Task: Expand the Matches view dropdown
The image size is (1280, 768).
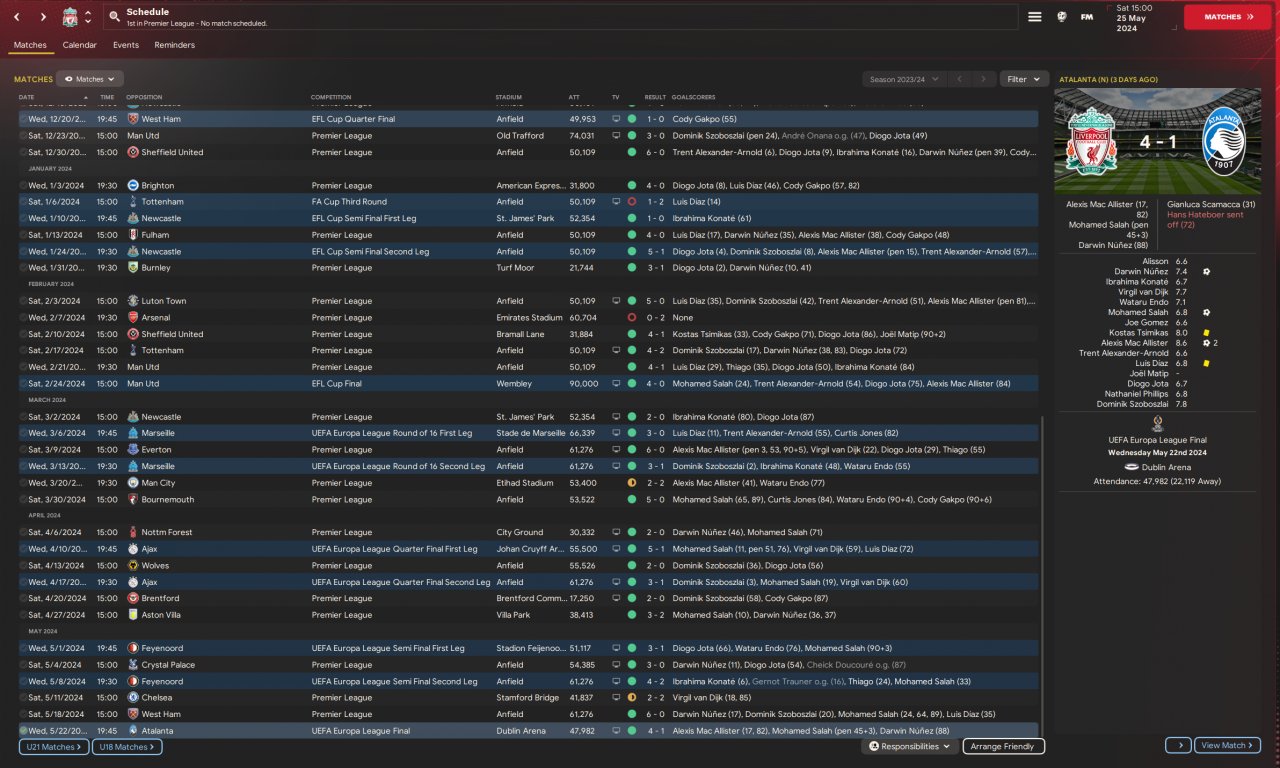Action: pyautogui.click(x=90, y=79)
